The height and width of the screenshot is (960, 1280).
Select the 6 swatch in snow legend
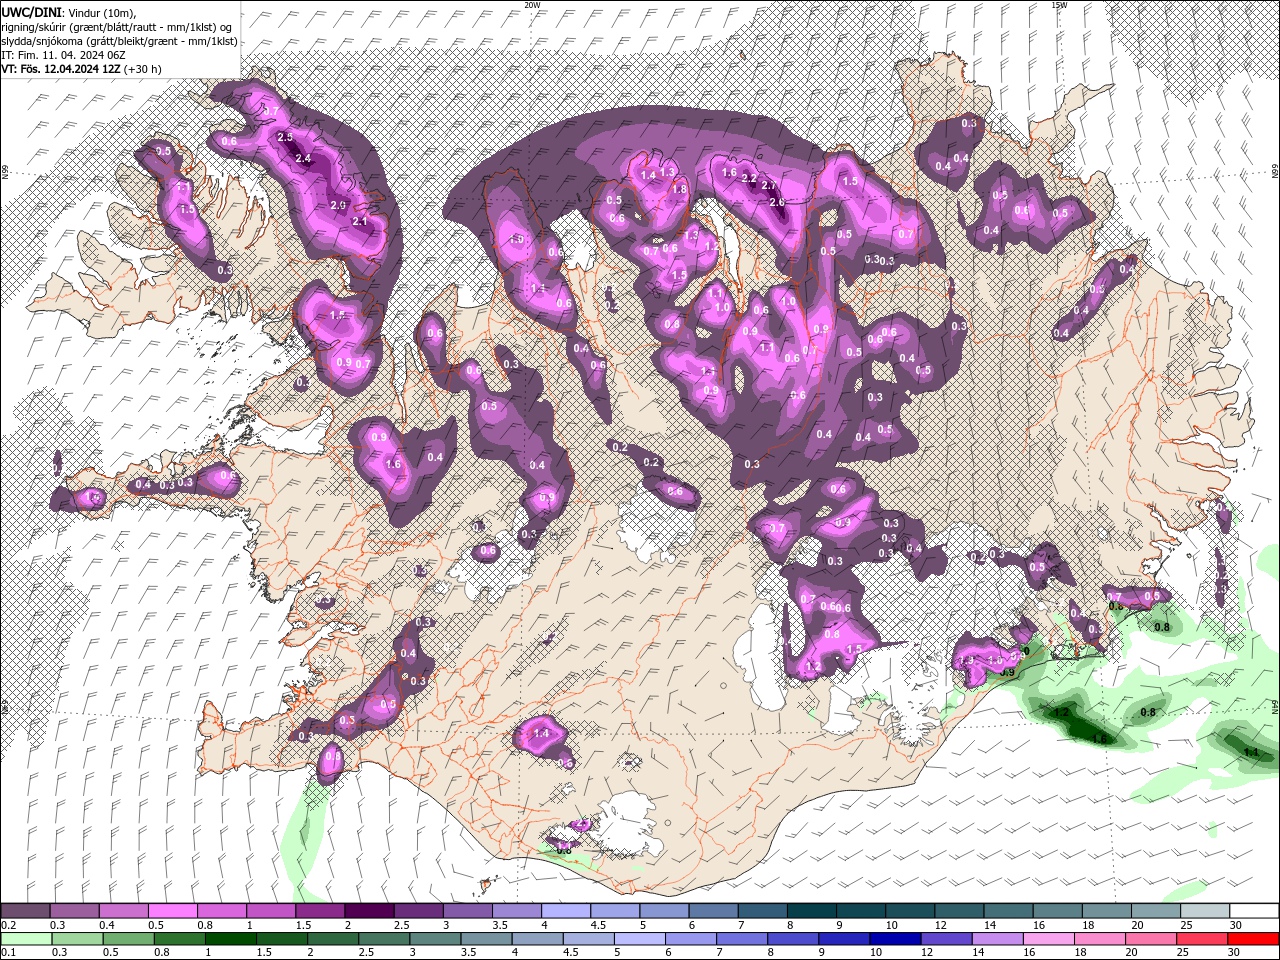[714, 911]
